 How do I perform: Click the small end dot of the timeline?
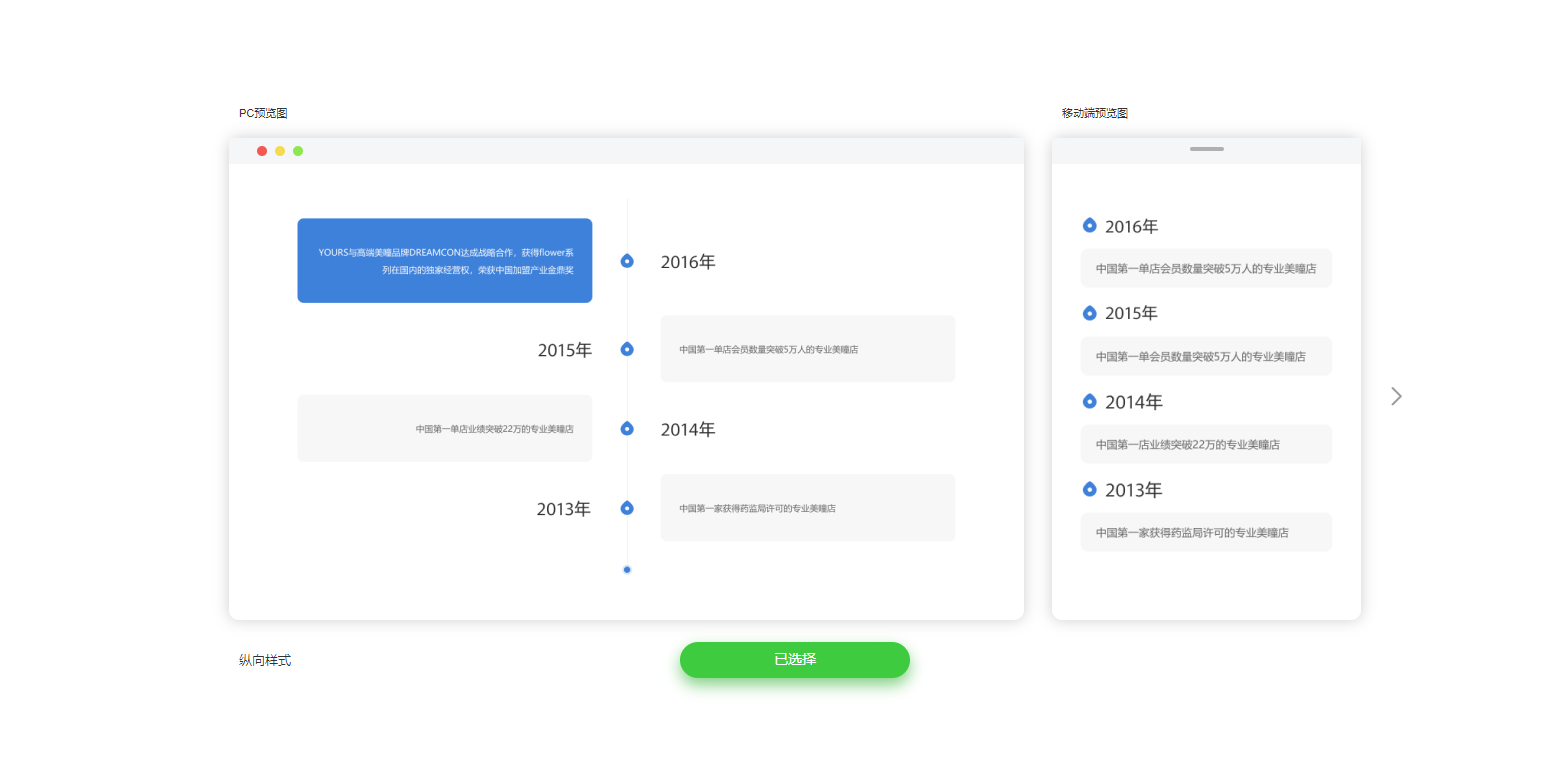pyautogui.click(x=627, y=569)
